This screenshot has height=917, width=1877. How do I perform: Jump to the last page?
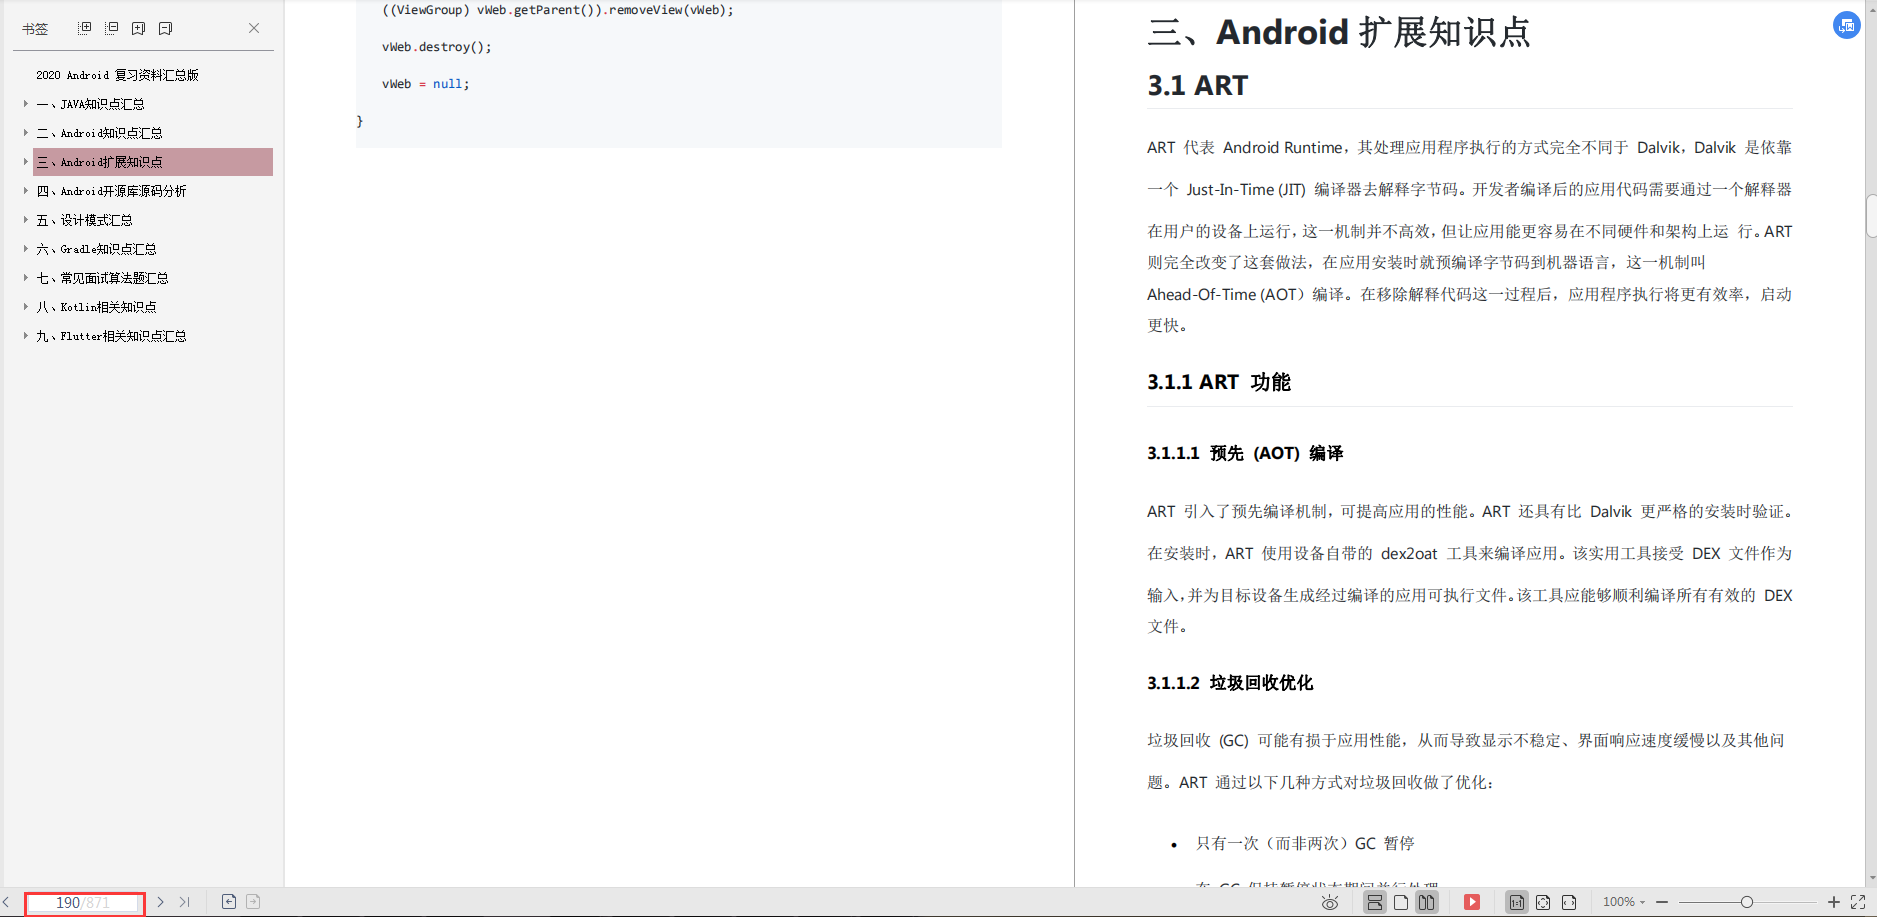pyautogui.click(x=185, y=901)
